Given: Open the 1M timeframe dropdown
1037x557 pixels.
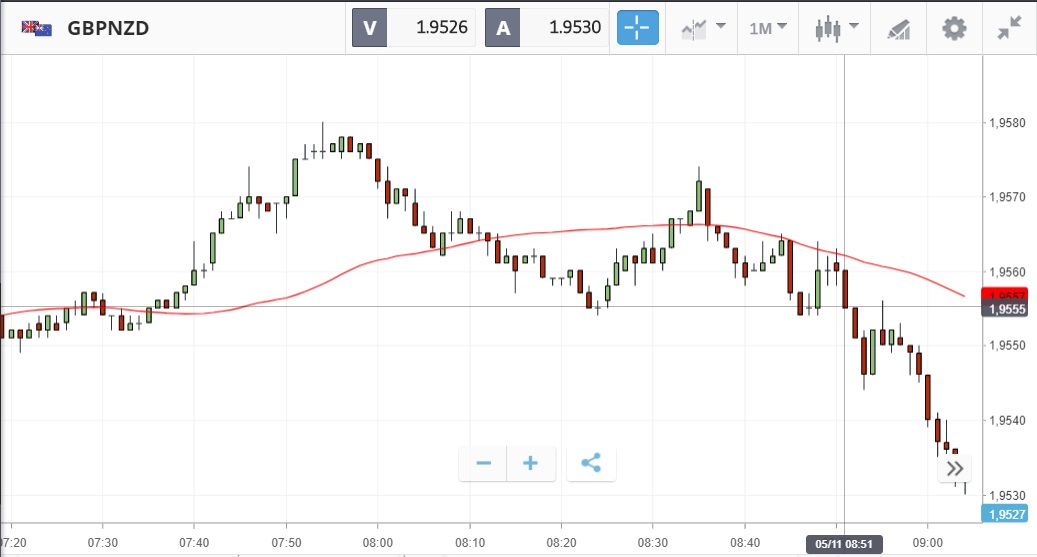Looking at the screenshot, I should click(x=767, y=28).
